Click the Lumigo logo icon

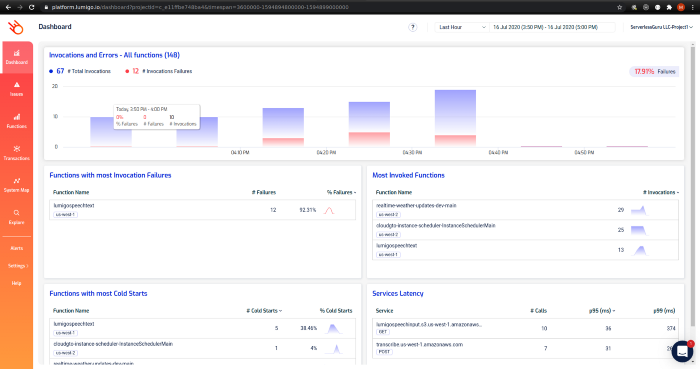tap(16, 27)
